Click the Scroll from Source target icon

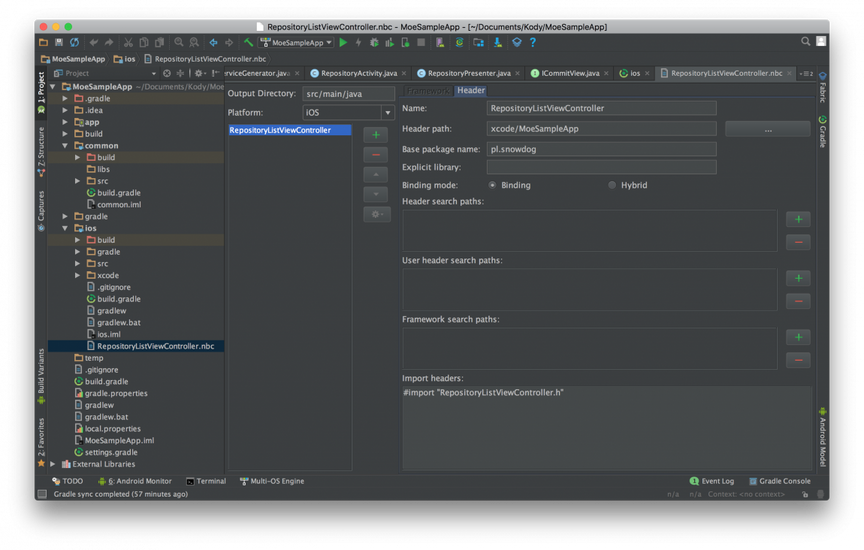click(166, 73)
